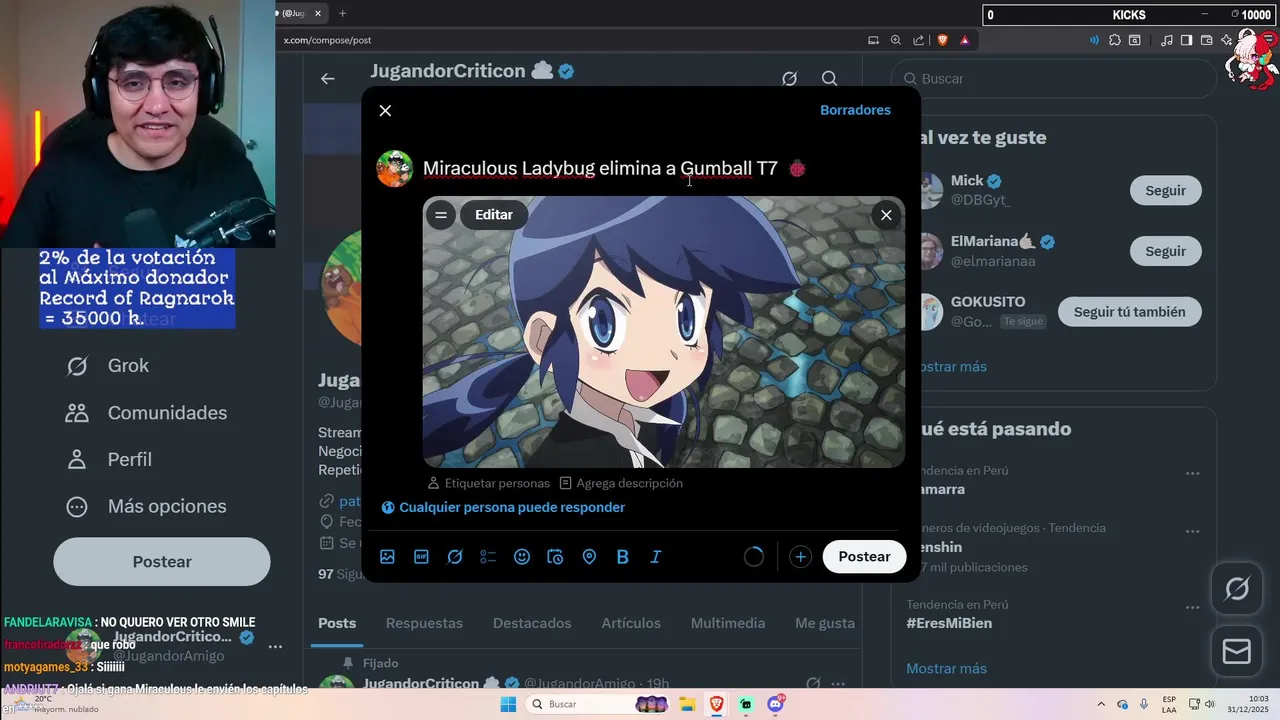Click the share icon in address bar
The height and width of the screenshot is (720, 1280).
pyautogui.click(x=919, y=40)
